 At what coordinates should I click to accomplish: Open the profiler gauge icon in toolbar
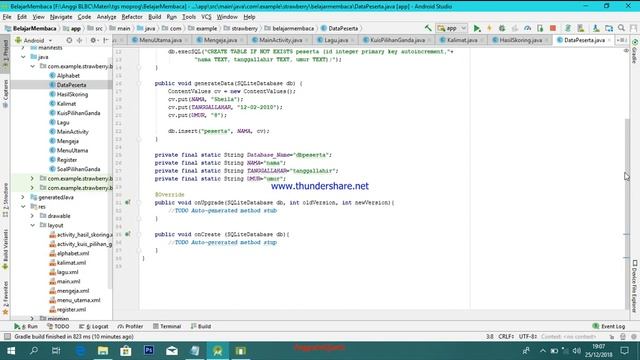click(527, 28)
